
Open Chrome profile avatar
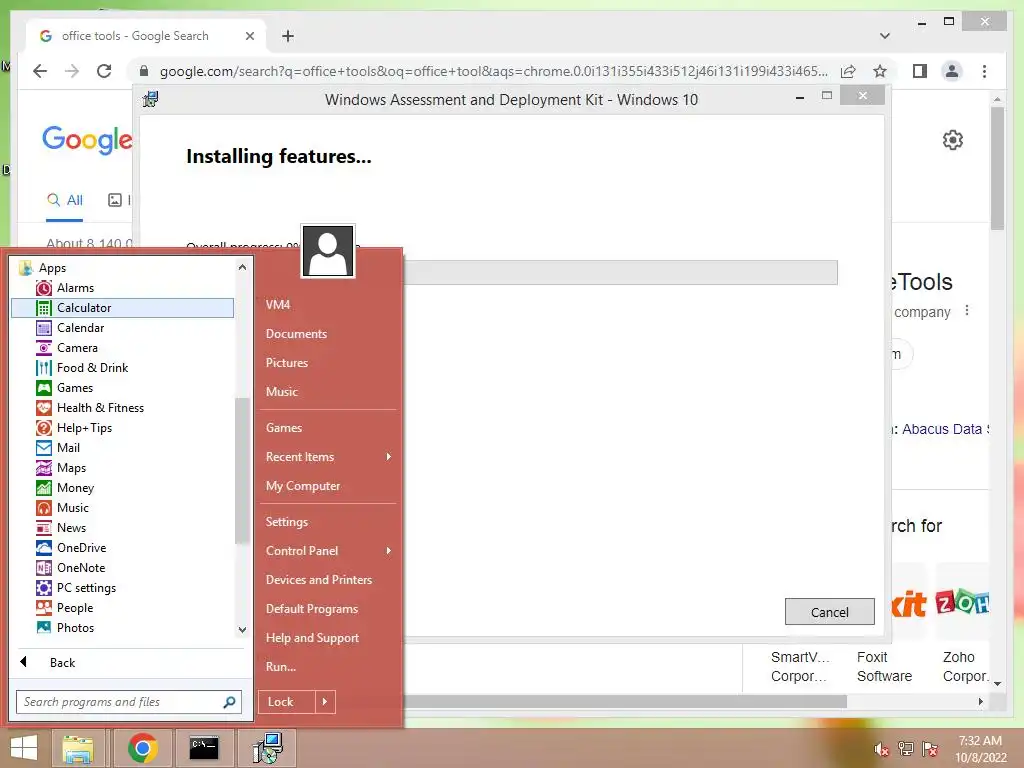pos(952,71)
